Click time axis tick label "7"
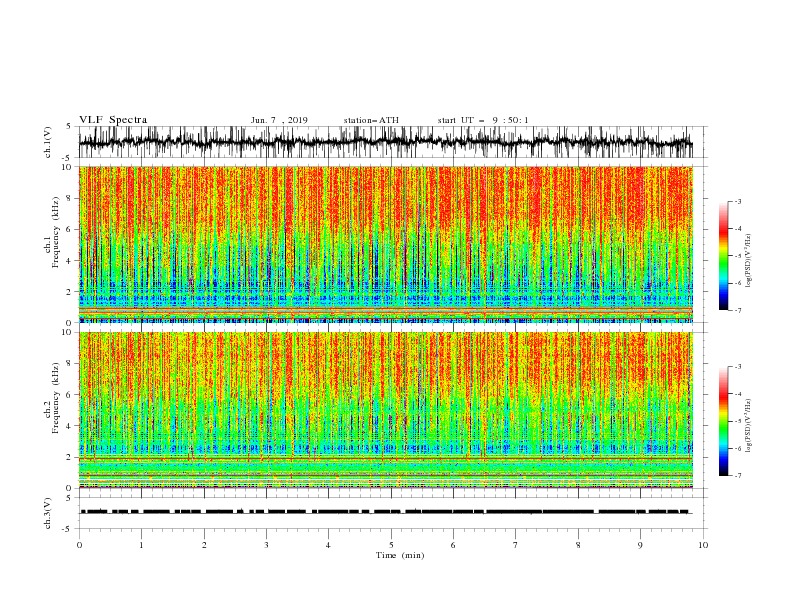This screenshot has height=612, width=792. tap(516, 545)
